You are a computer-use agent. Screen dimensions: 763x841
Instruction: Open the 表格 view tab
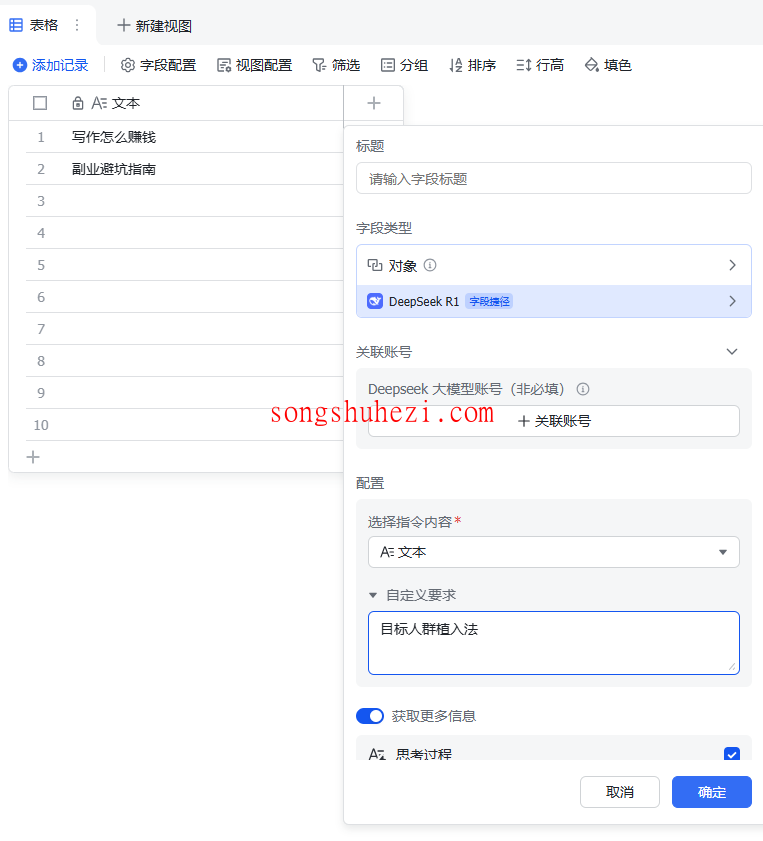(x=34, y=25)
